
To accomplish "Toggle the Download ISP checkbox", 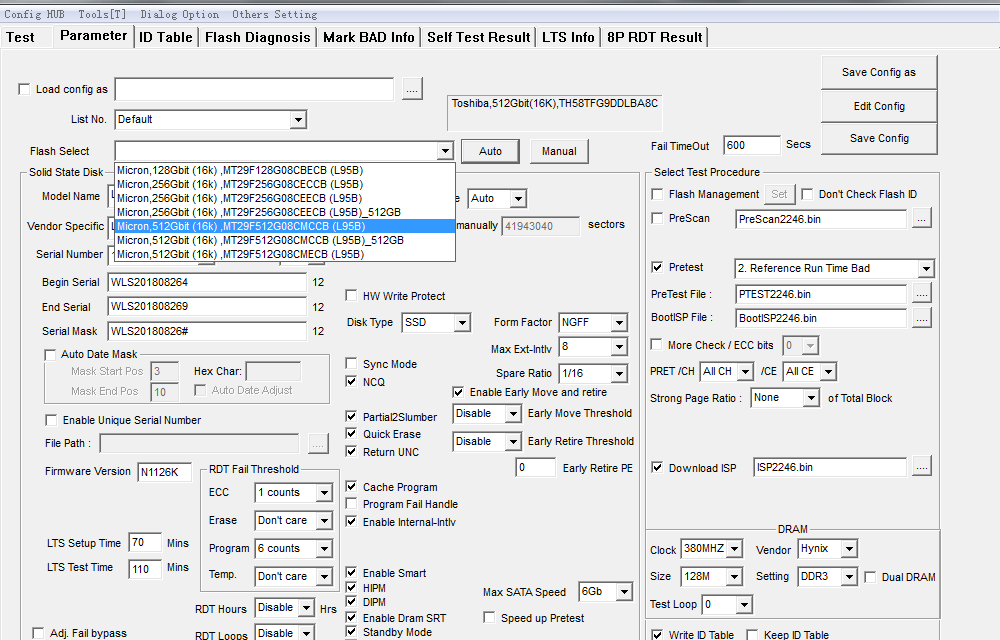I will point(657,467).
